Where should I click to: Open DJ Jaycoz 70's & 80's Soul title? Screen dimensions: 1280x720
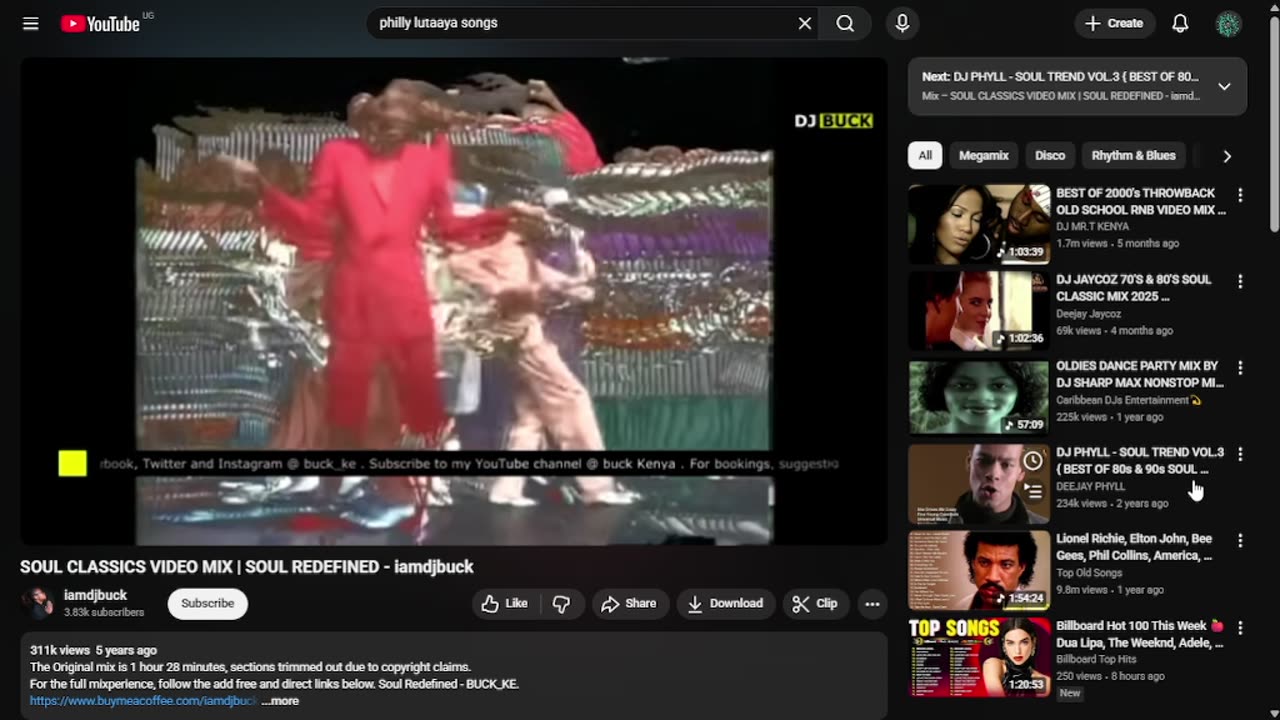point(1134,288)
